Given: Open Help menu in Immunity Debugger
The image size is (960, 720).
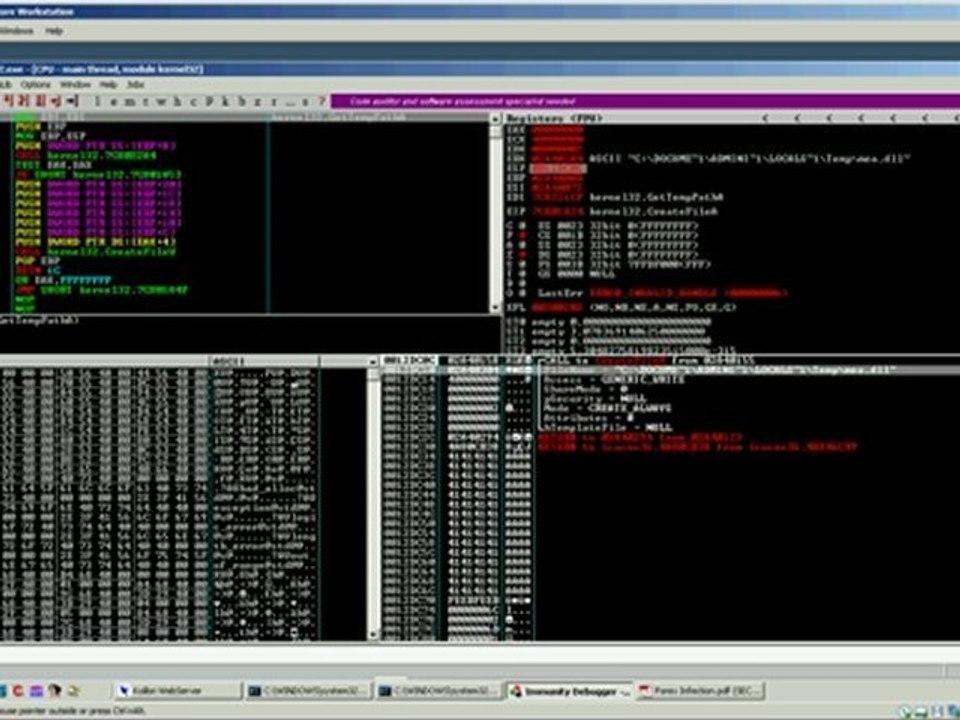Looking at the screenshot, I should (108, 84).
